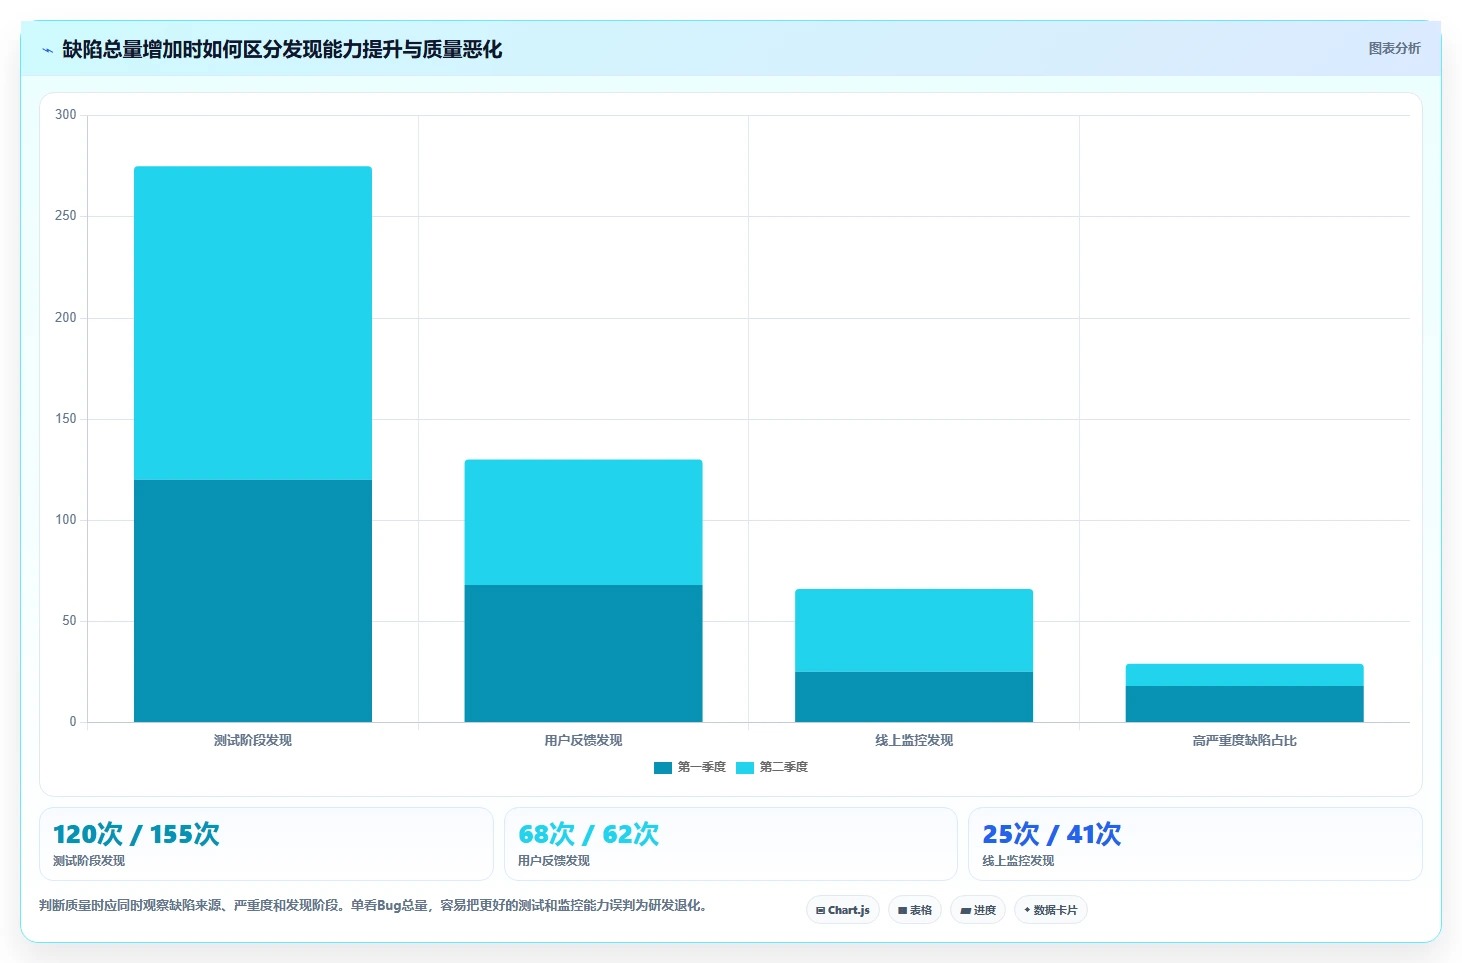This screenshot has width=1462, height=963.
Task: Toggle the 第一季度 legend series
Action: click(690, 767)
